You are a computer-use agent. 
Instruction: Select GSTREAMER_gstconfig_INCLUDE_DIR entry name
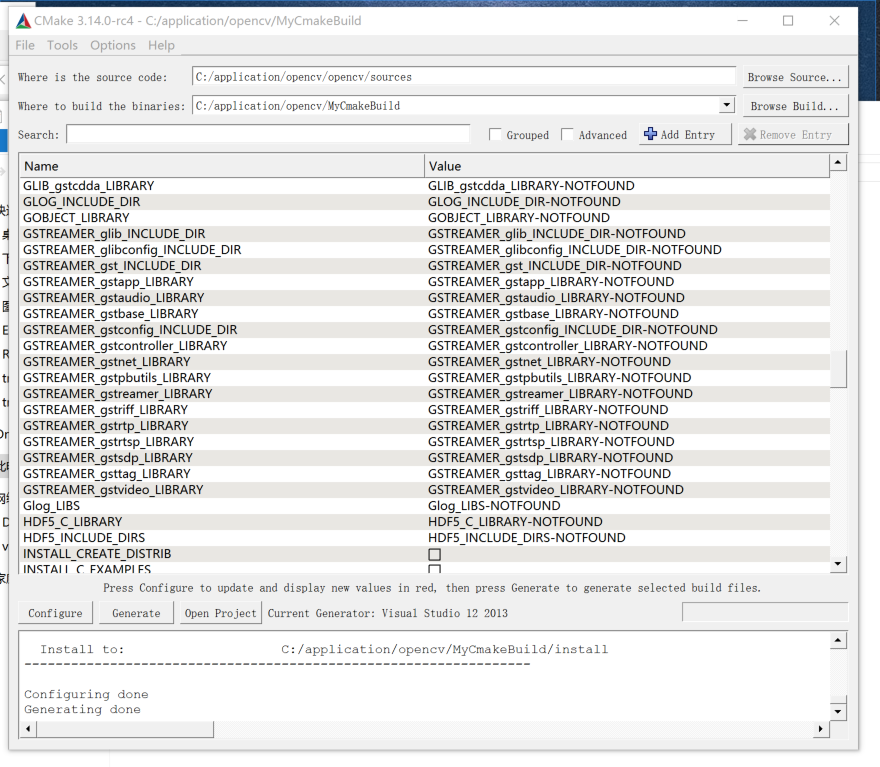click(x=130, y=330)
